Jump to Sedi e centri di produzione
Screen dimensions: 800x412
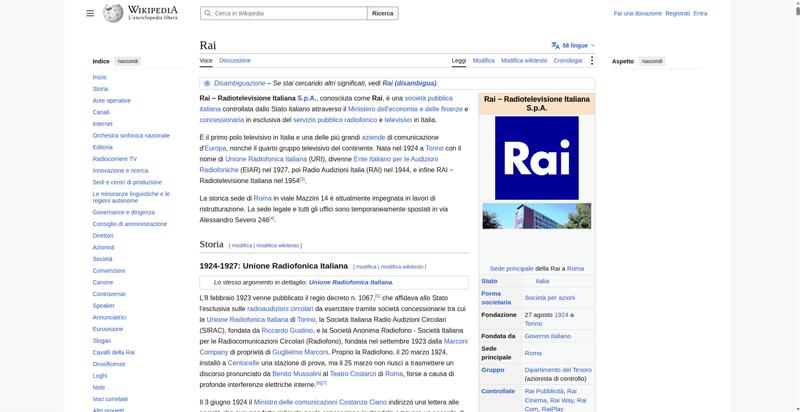click(127, 183)
